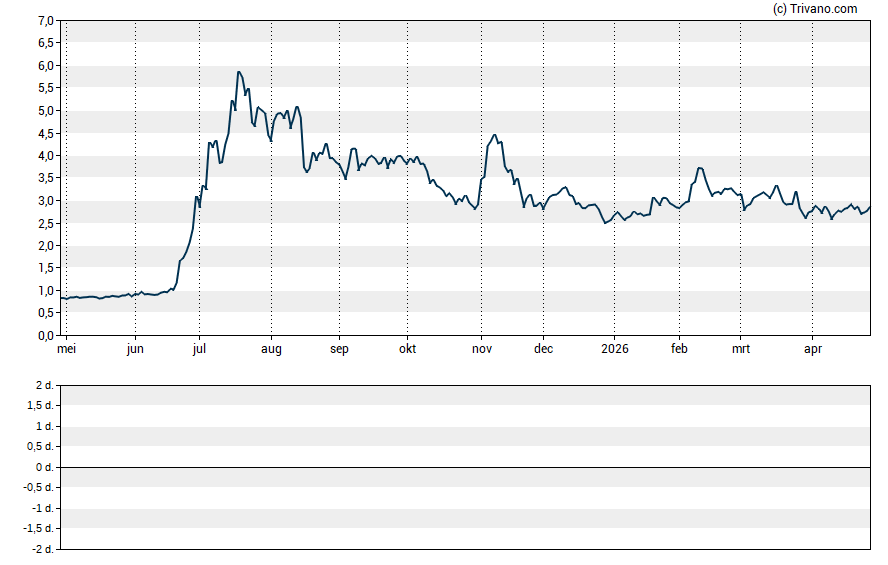Click the 0,0 price axis label
This screenshot has height=565, width=888.
click(45, 336)
